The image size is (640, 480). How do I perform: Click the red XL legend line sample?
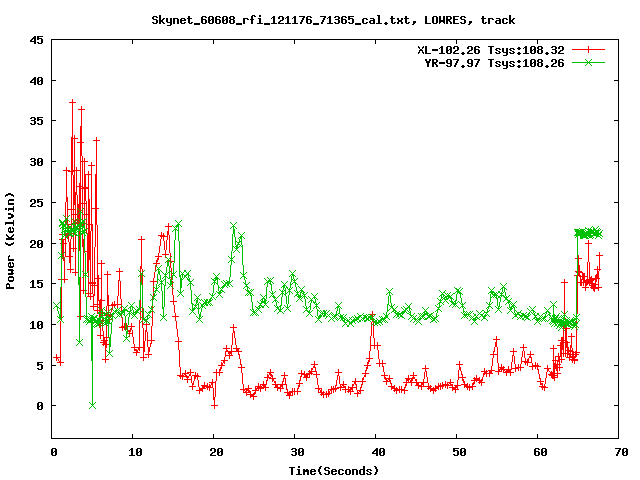(x=588, y=50)
